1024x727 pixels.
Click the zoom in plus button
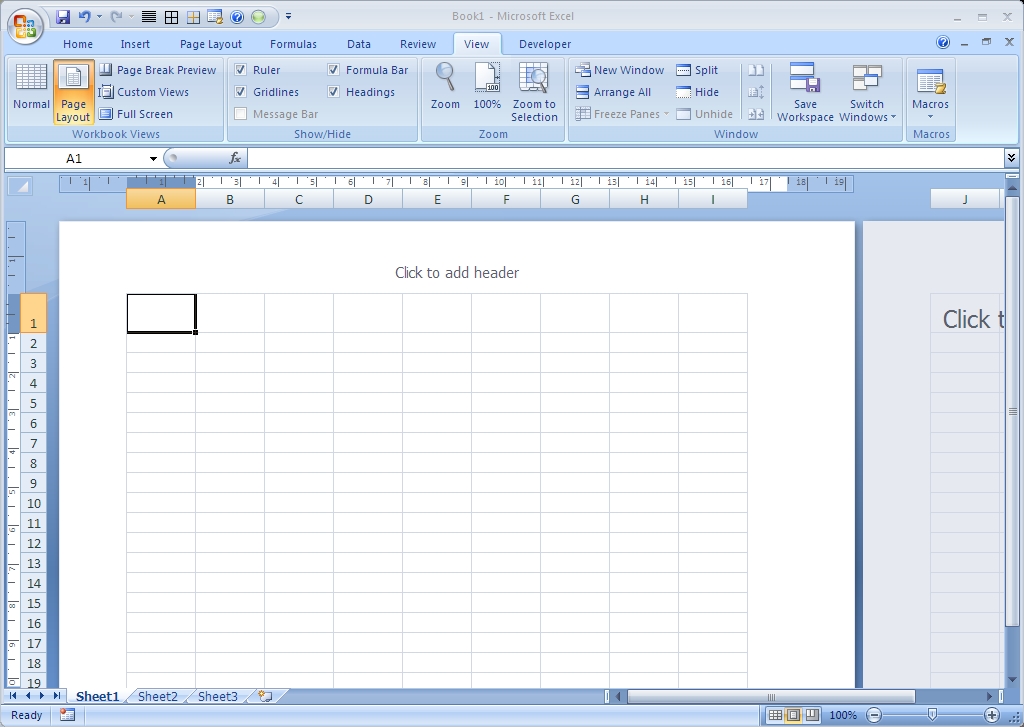pos(991,715)
